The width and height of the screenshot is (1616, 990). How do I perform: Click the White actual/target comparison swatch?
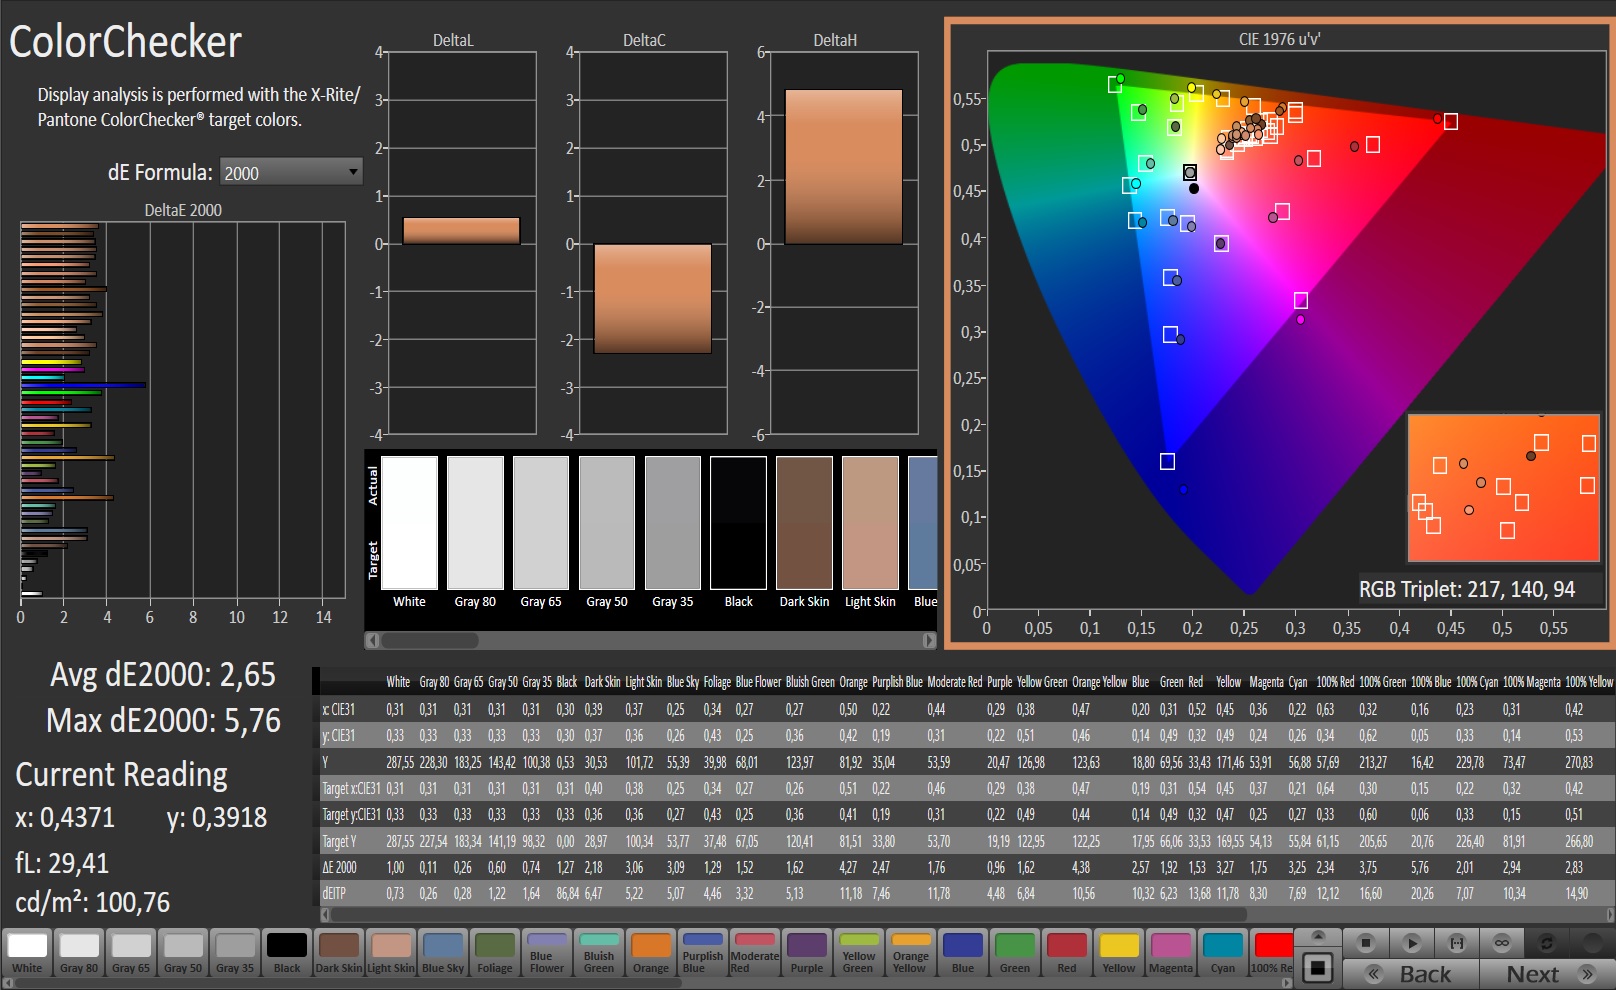[x=409, y=523]
